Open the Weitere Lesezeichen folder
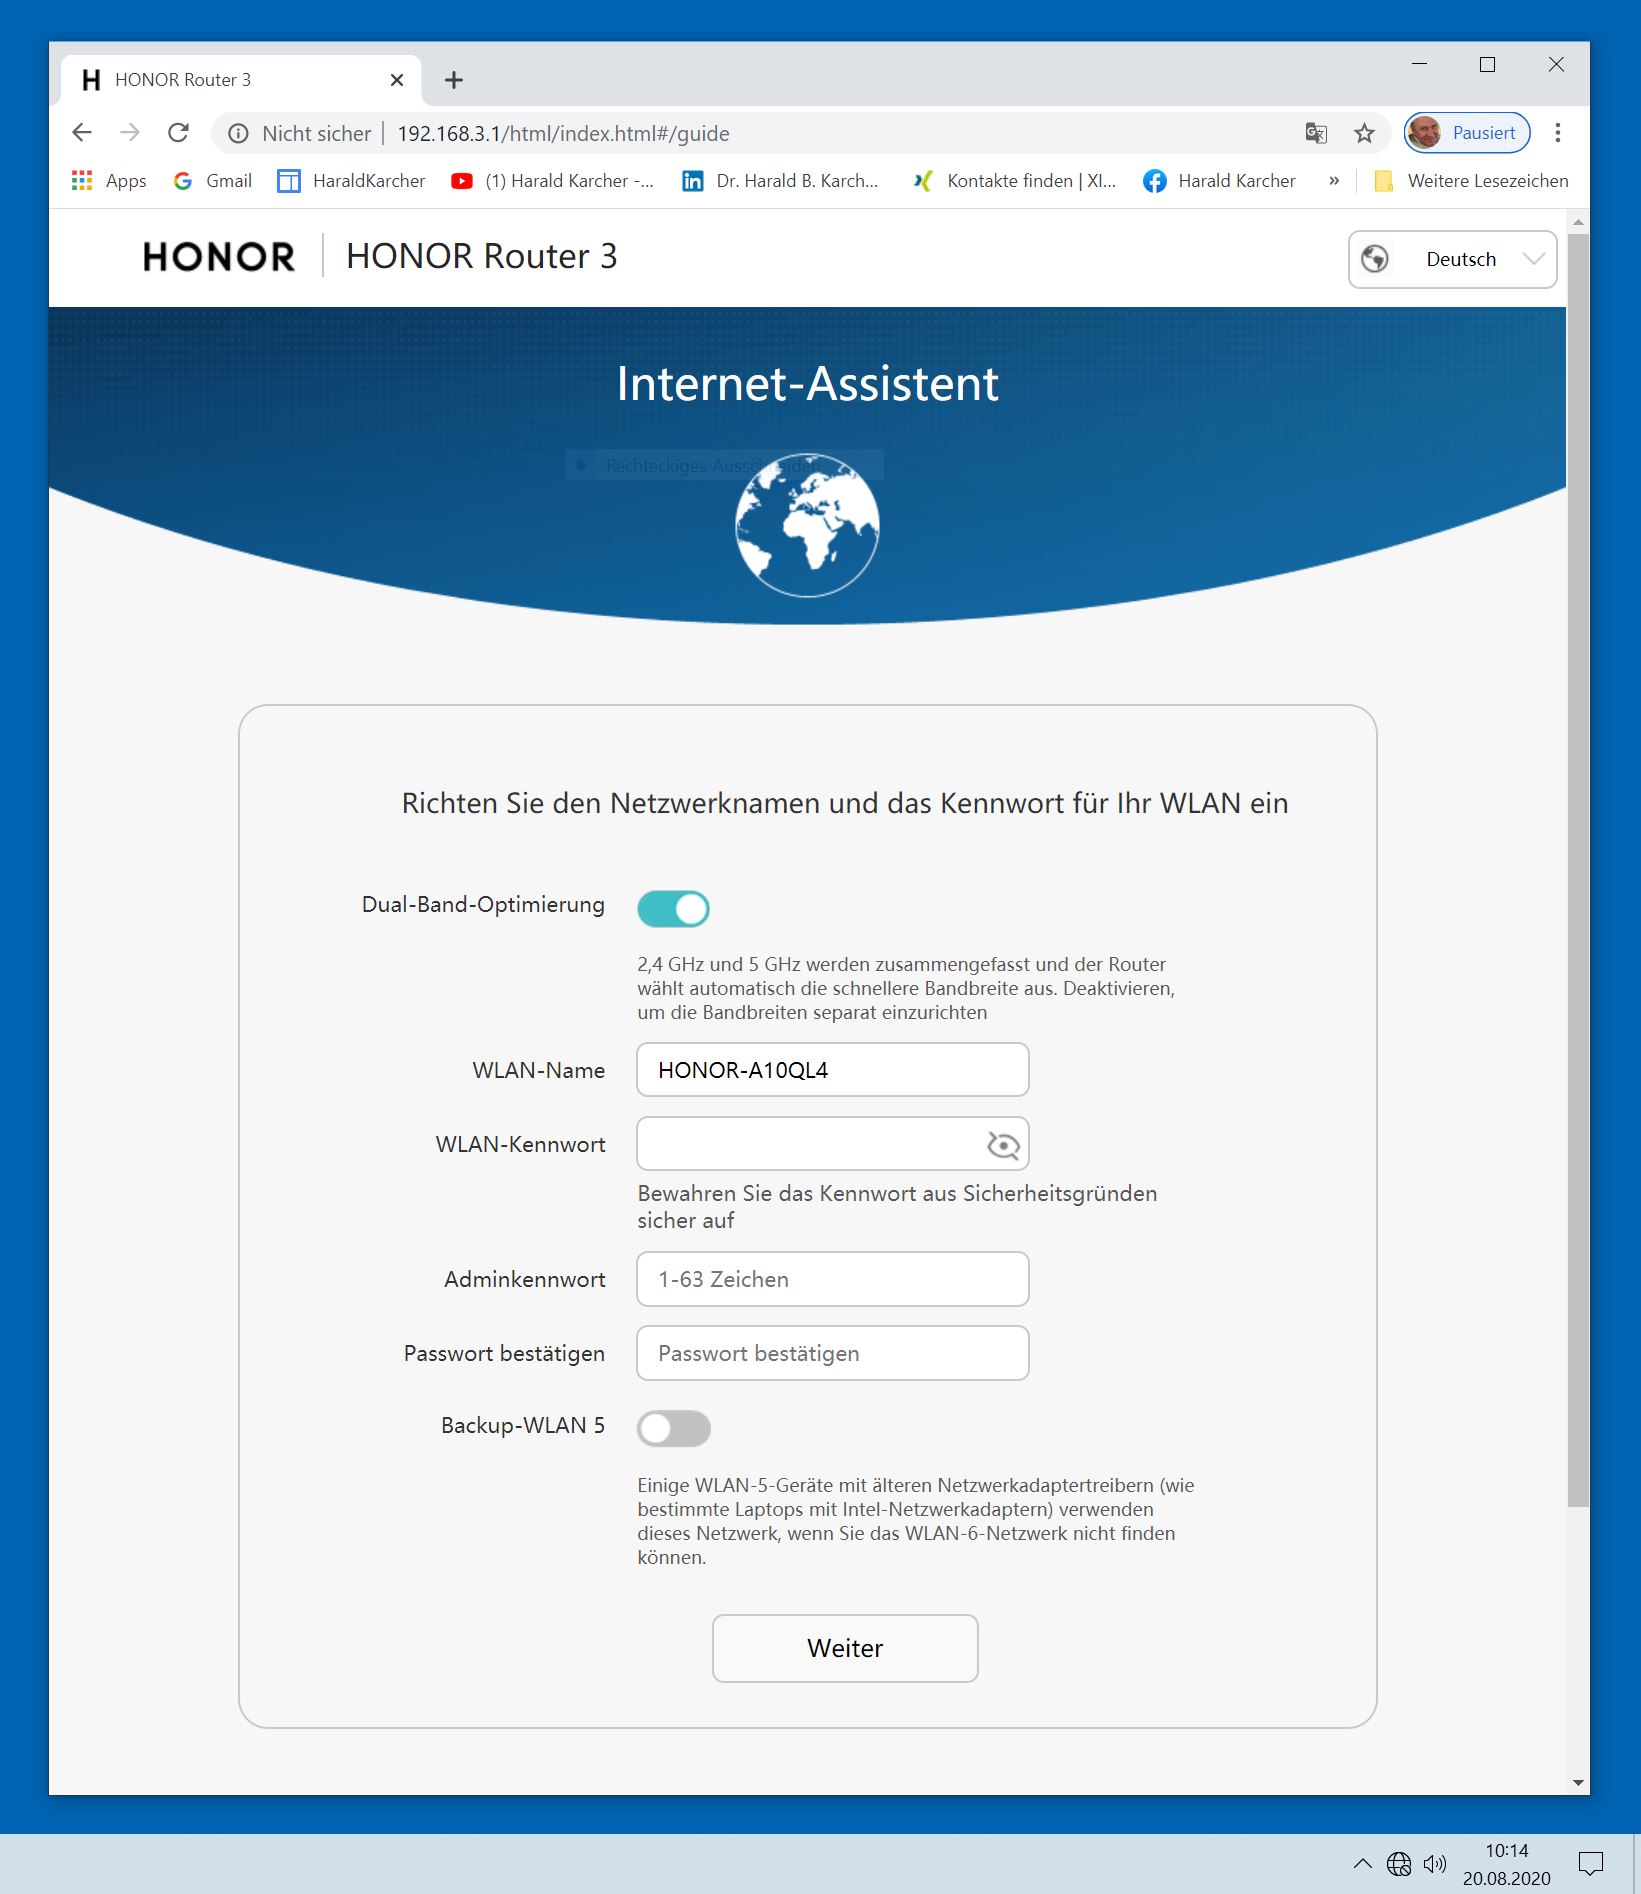The height and width of the screenshot is (1894, 1641). [1471, 181]
